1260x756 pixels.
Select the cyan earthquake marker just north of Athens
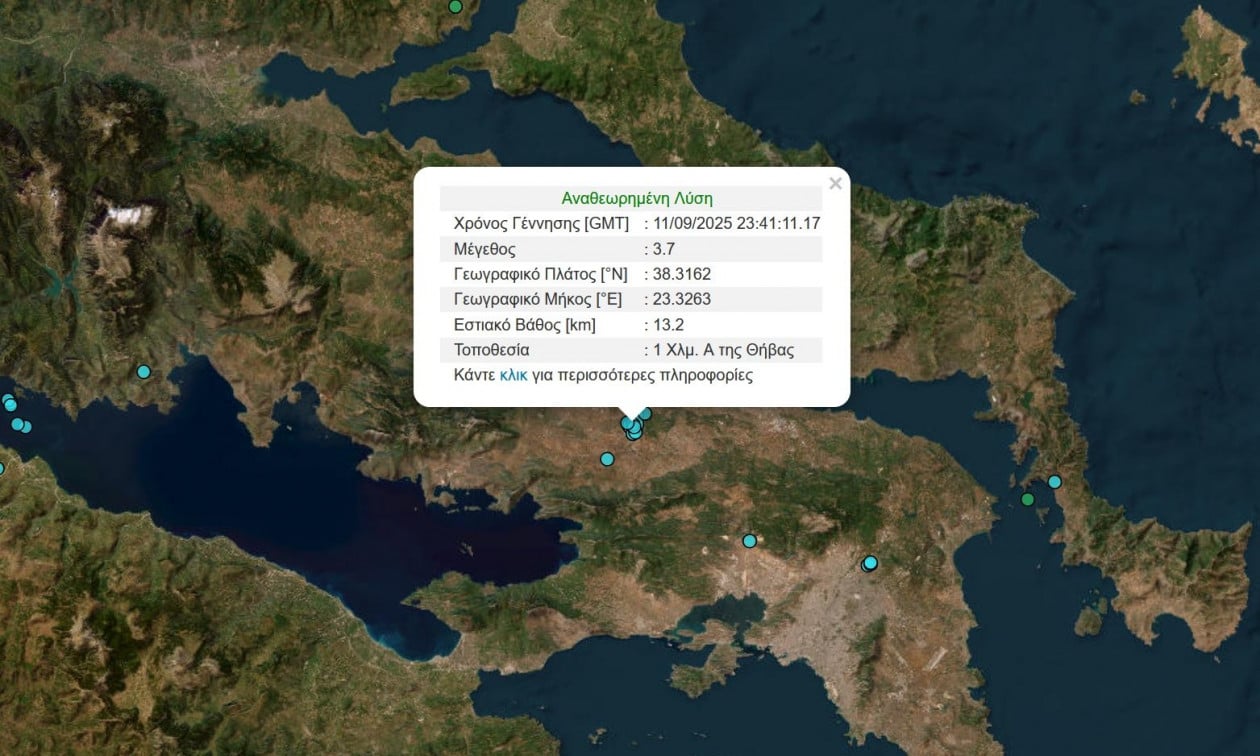(749, 541)
